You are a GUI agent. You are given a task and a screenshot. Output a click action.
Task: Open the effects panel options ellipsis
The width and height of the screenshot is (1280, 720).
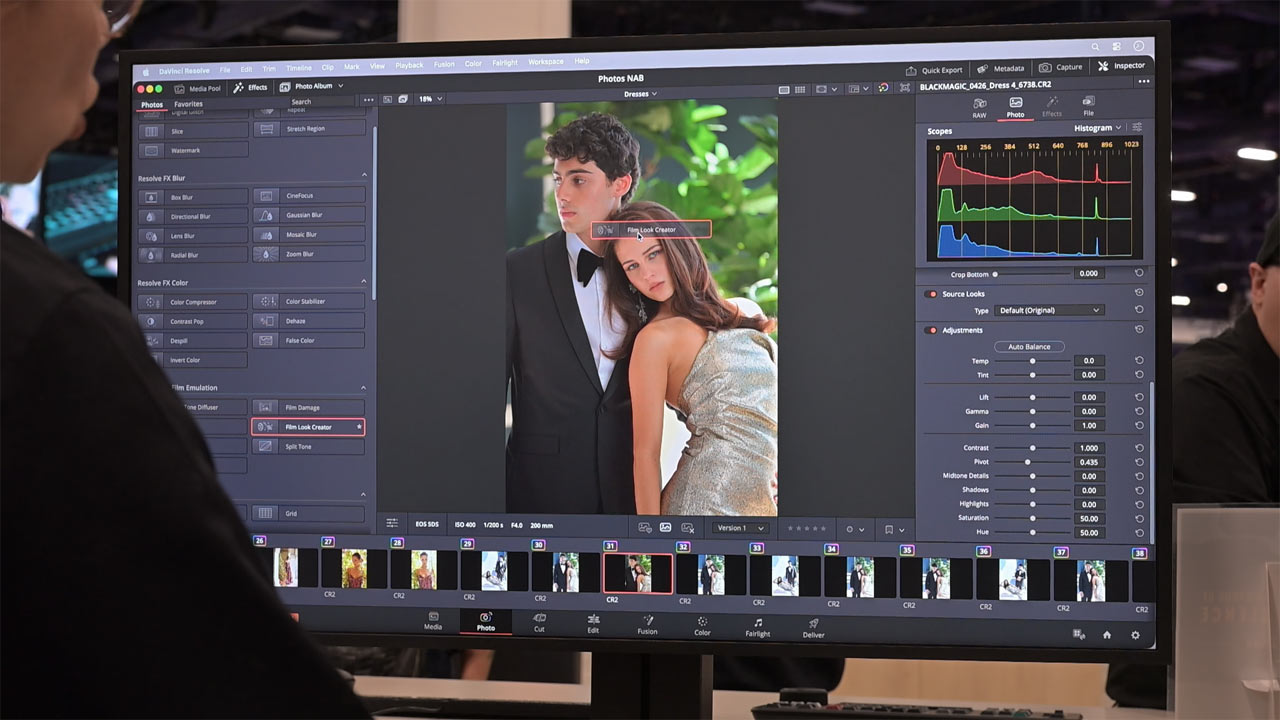[x=368, y=100]
